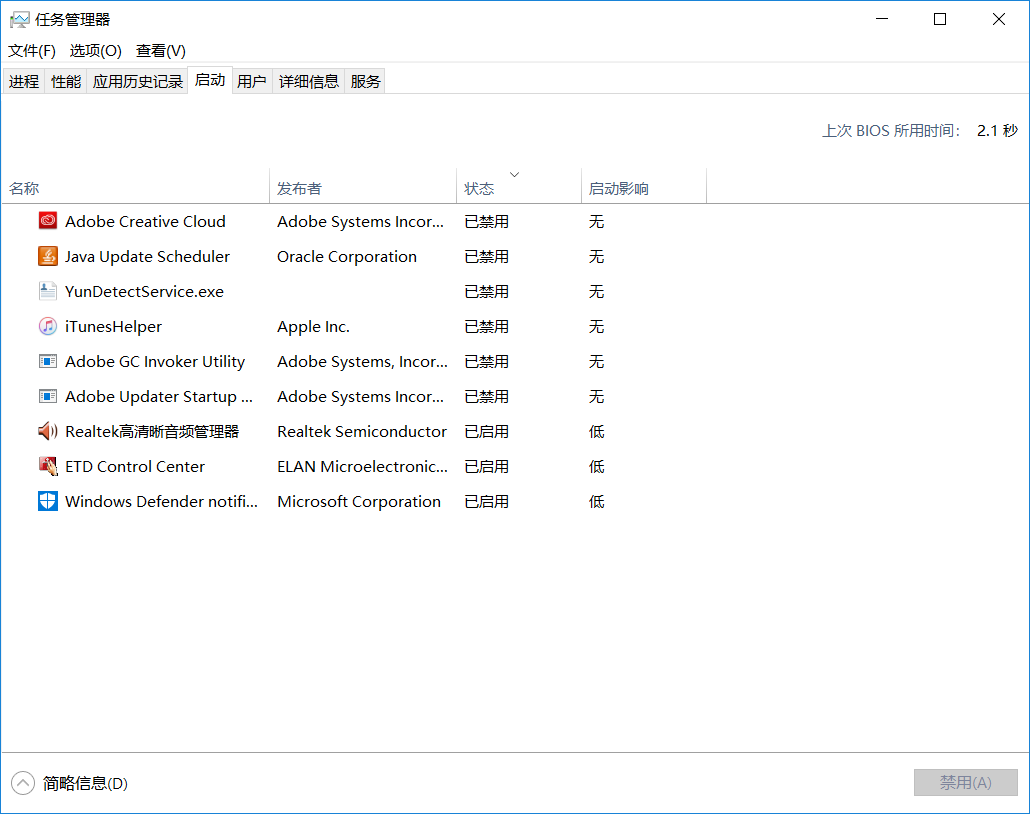Screen dimensions: 1030x814
Task: Select the ETD Control Center name
Action: tap(135, 466)
